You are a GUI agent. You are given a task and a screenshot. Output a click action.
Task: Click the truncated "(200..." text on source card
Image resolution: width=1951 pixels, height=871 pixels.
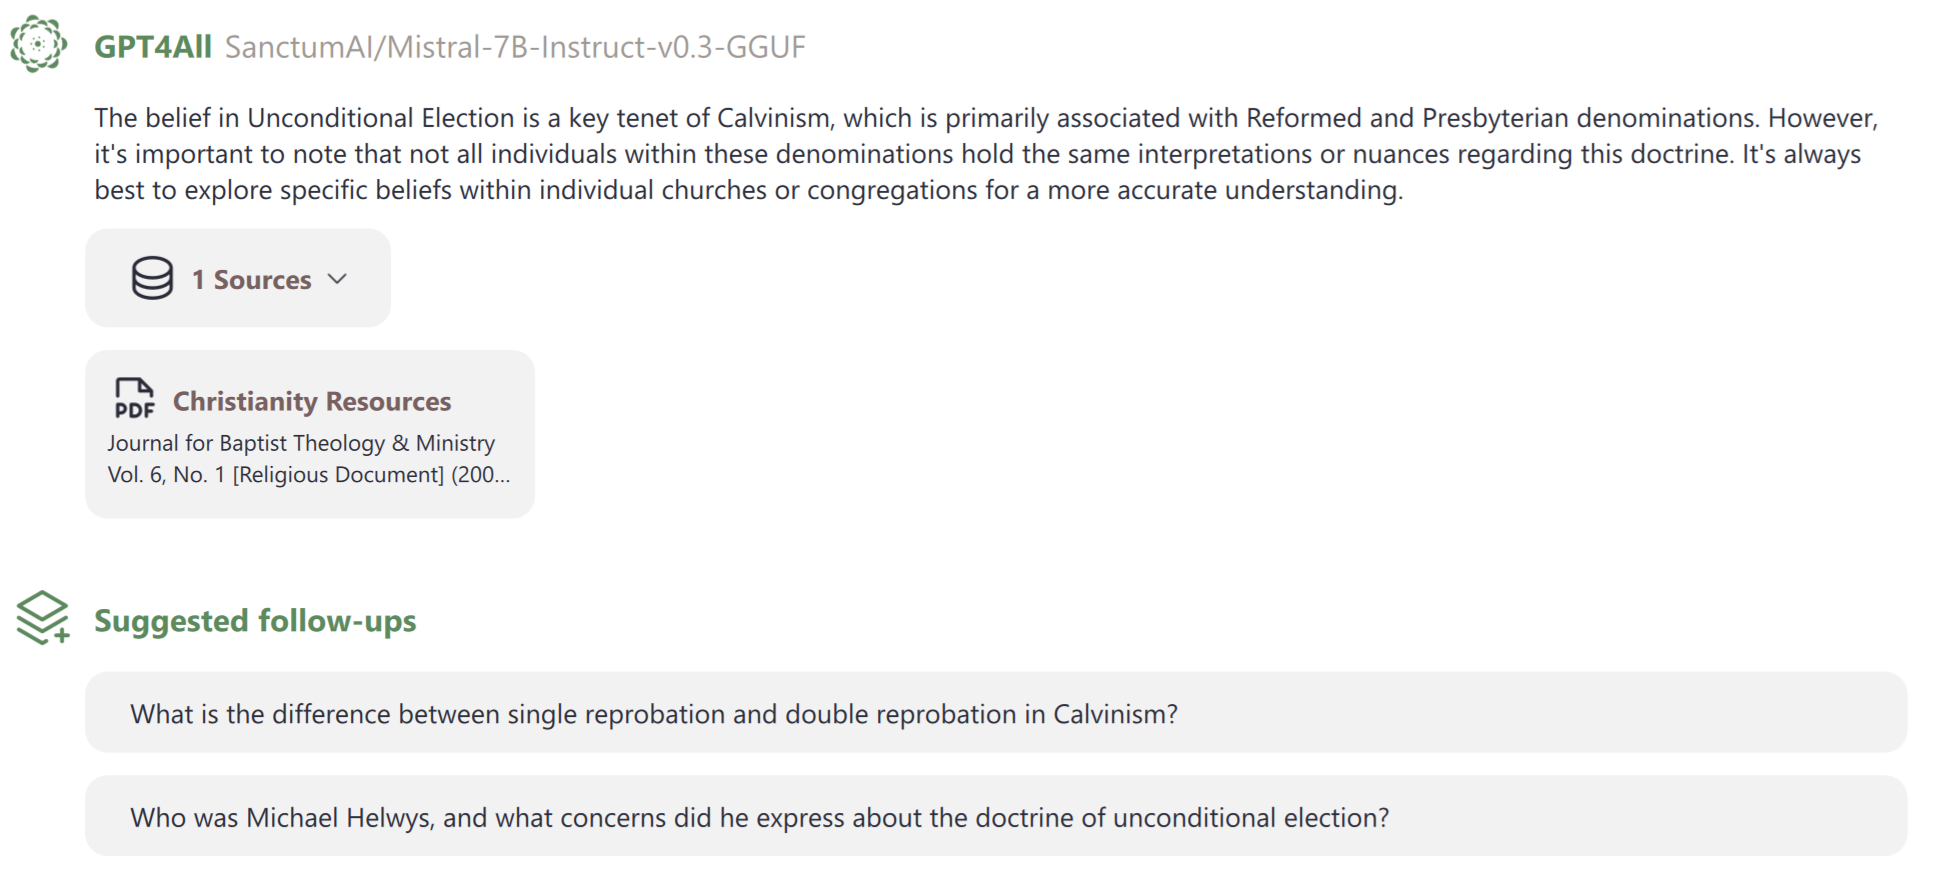pyautogui.click(x=480, y=475)
